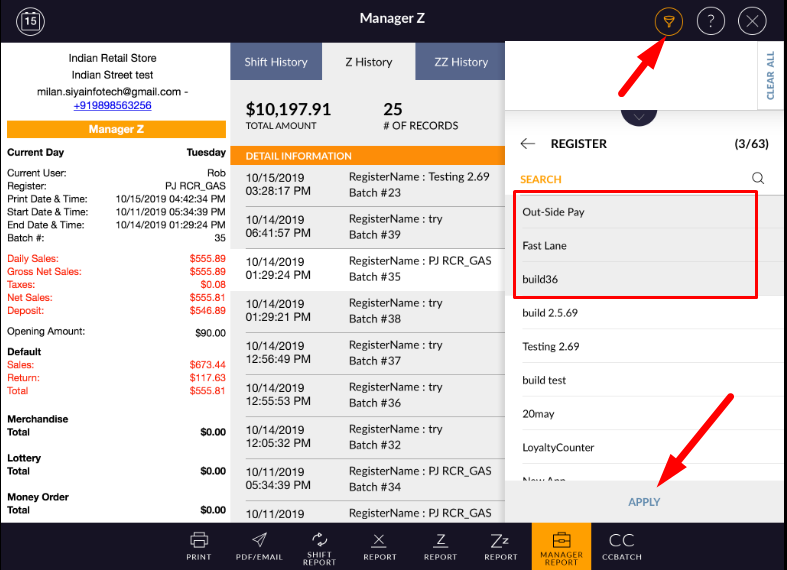The image size is (787, 570).
Task: Click the PDF/Email send icon
Action: pyautogui.click(x=259, y=545)
